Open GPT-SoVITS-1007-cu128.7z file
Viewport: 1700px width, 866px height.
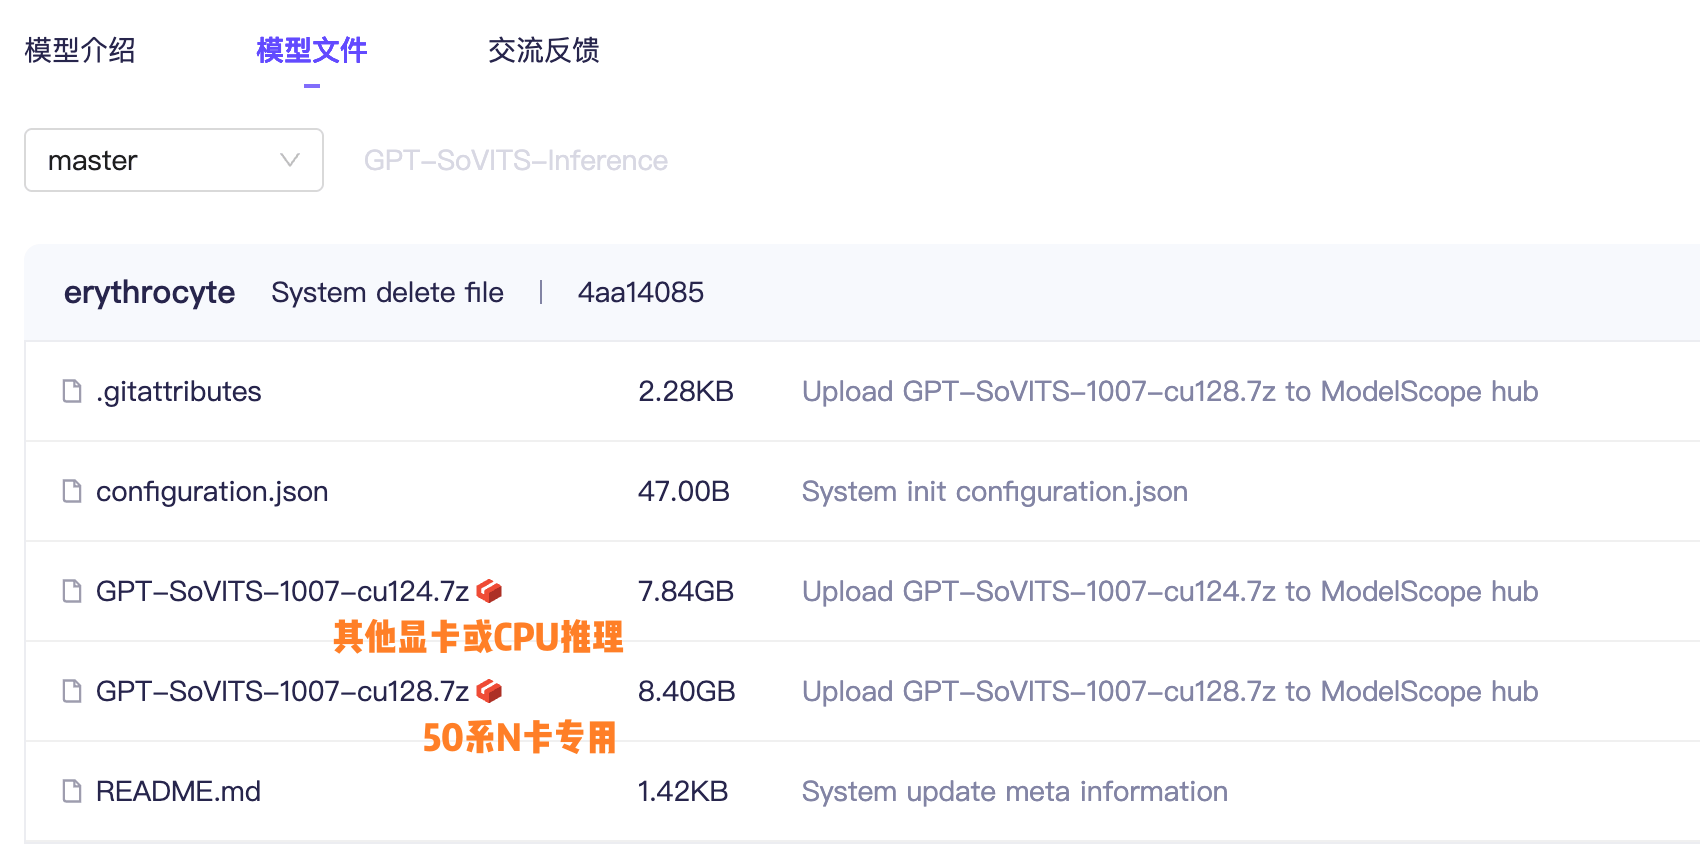coord(282,691)
